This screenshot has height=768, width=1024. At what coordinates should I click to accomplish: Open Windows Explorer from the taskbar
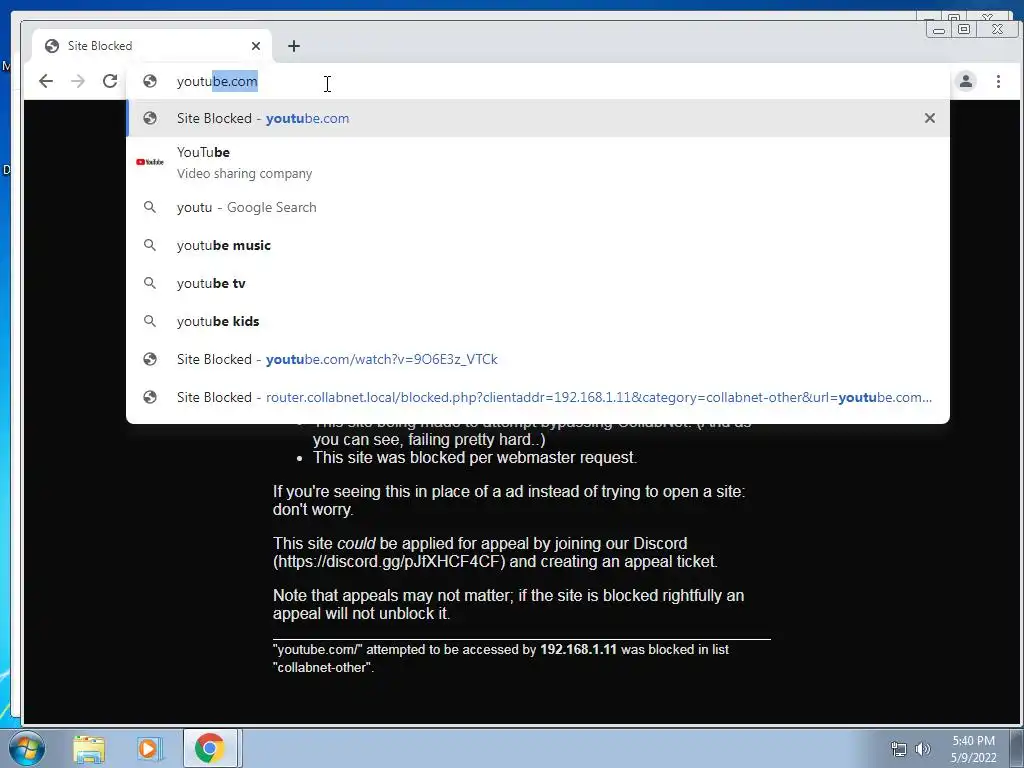[89, 749]
